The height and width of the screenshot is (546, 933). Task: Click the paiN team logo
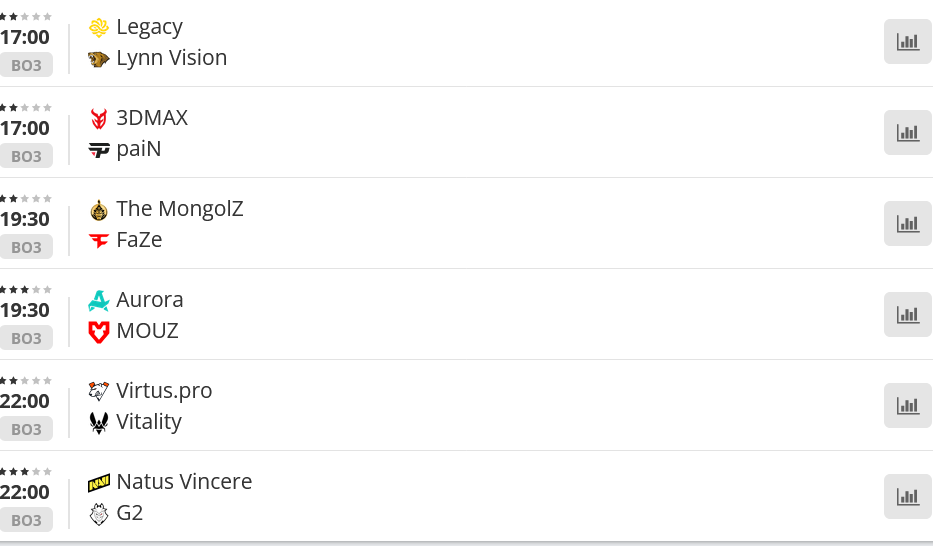pyautogui.click(x=99, y=150)
